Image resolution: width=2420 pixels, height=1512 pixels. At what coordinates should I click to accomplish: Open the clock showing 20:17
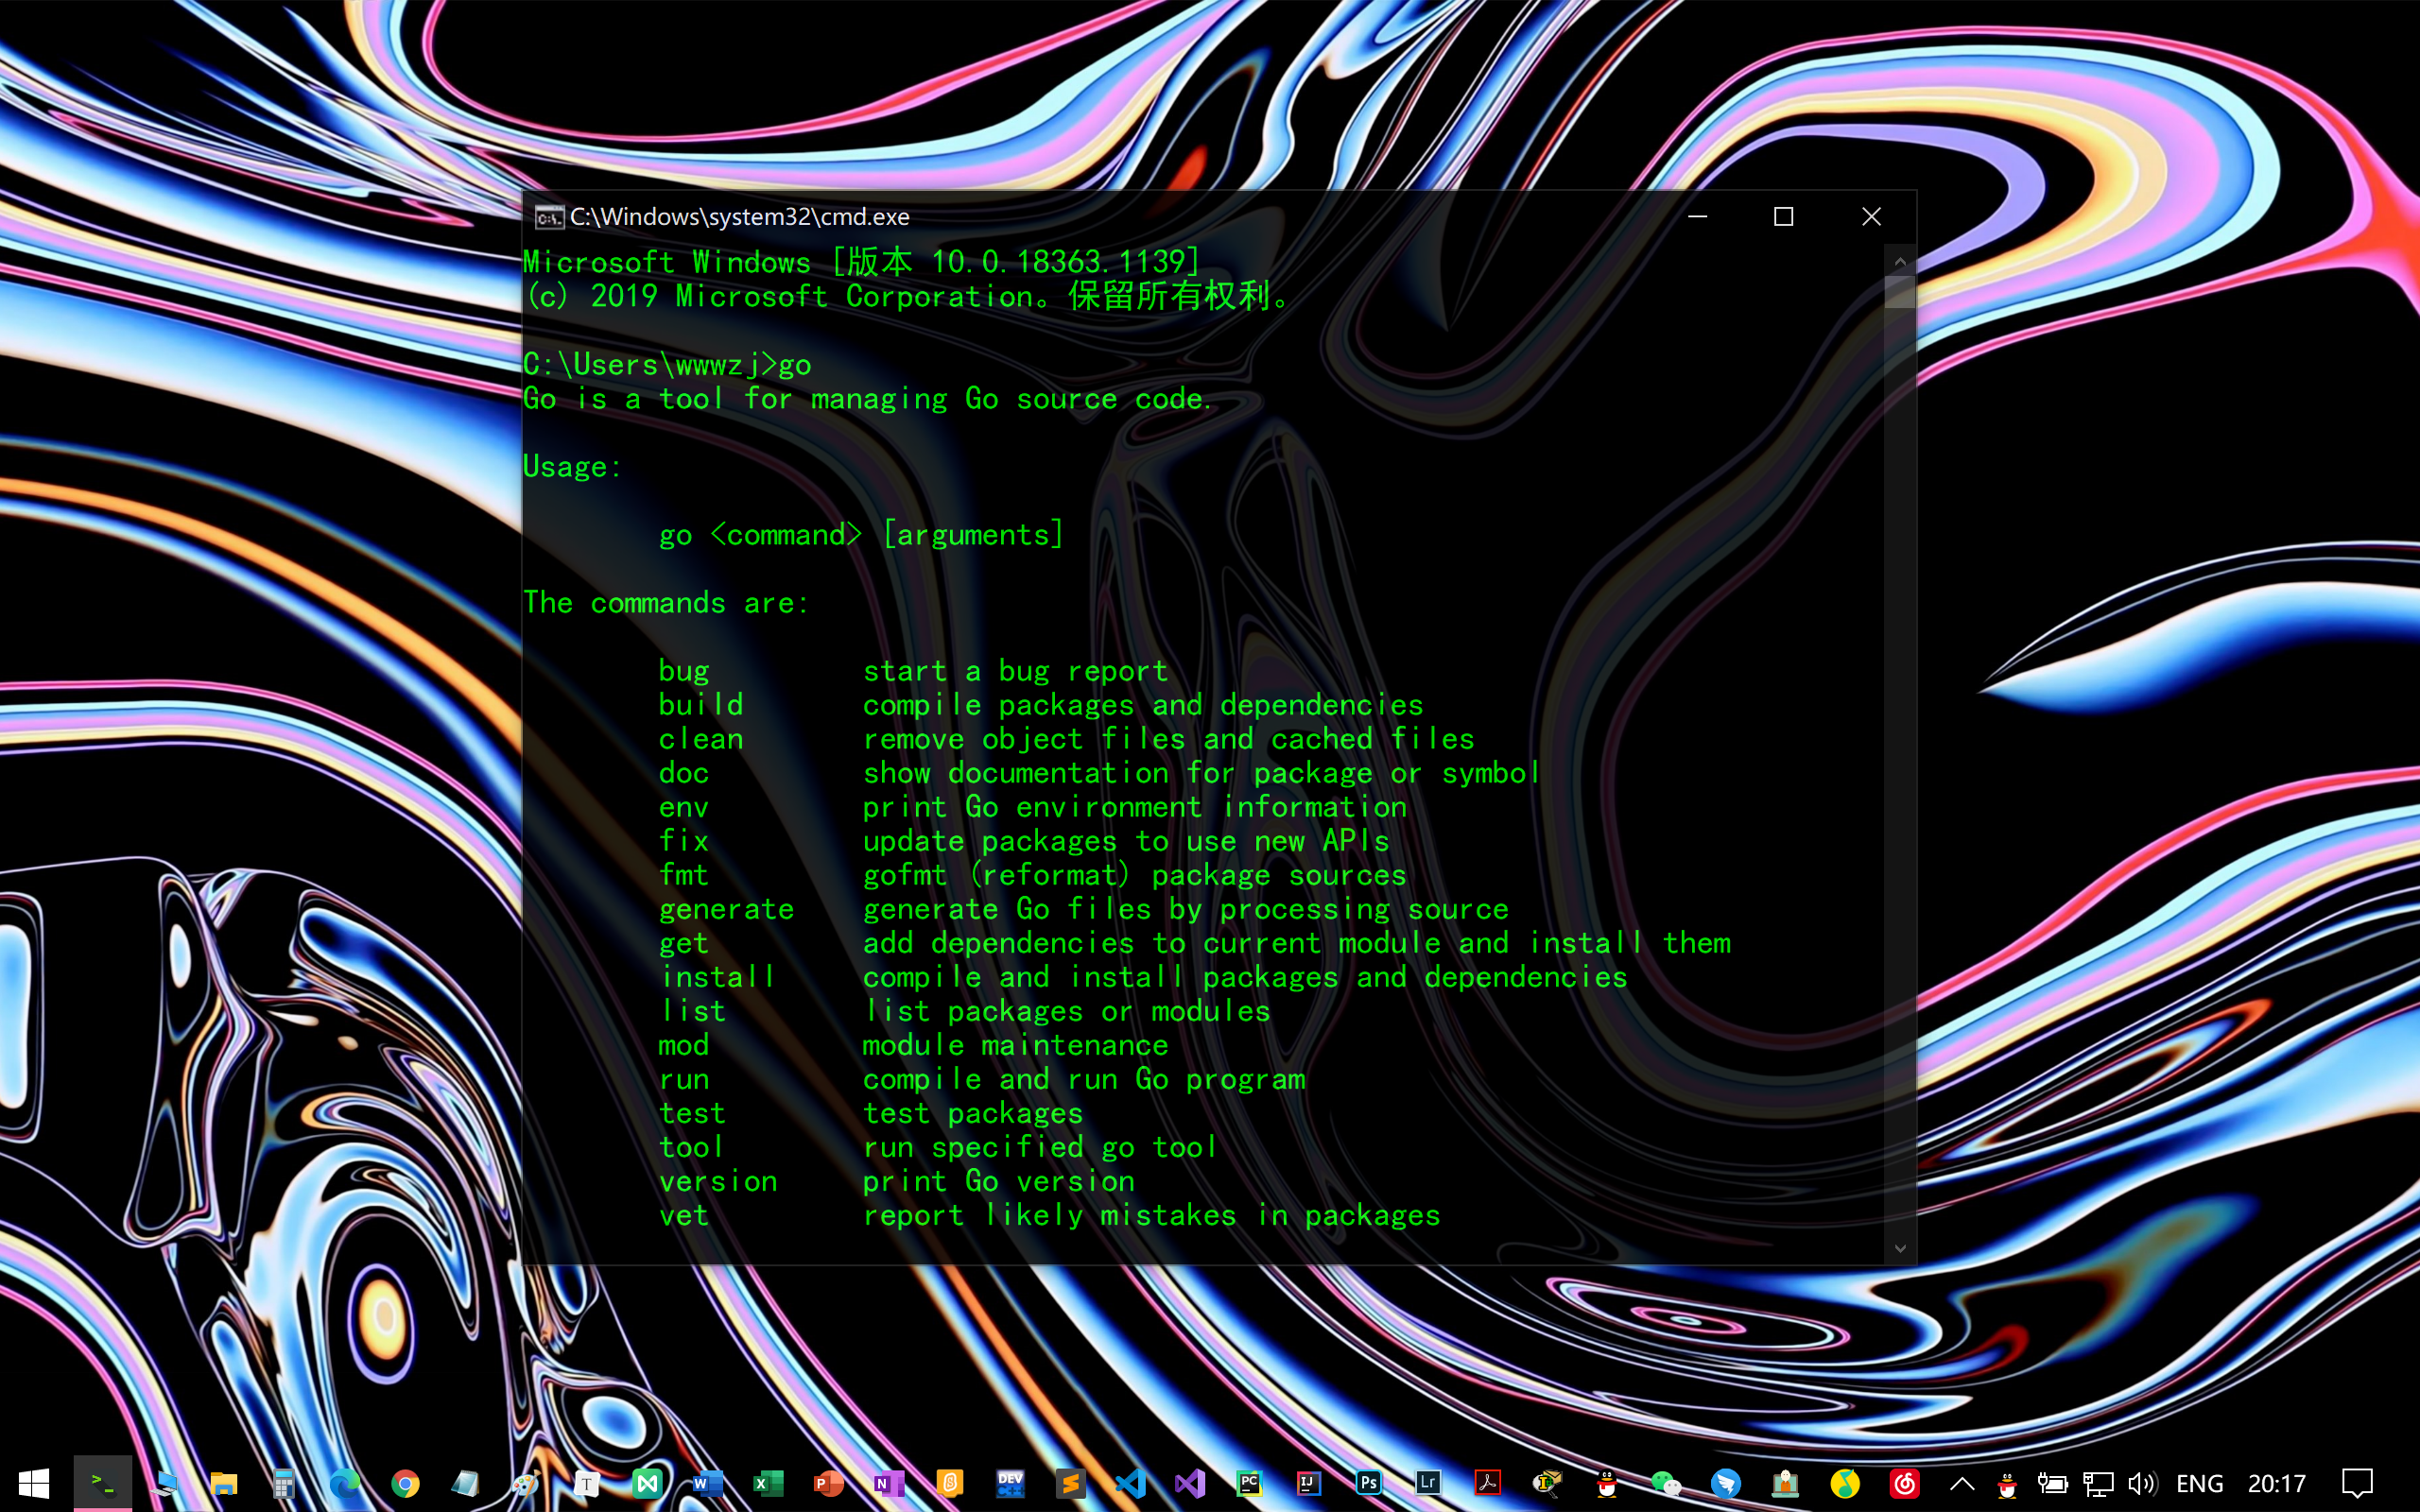[2276, 1483]
